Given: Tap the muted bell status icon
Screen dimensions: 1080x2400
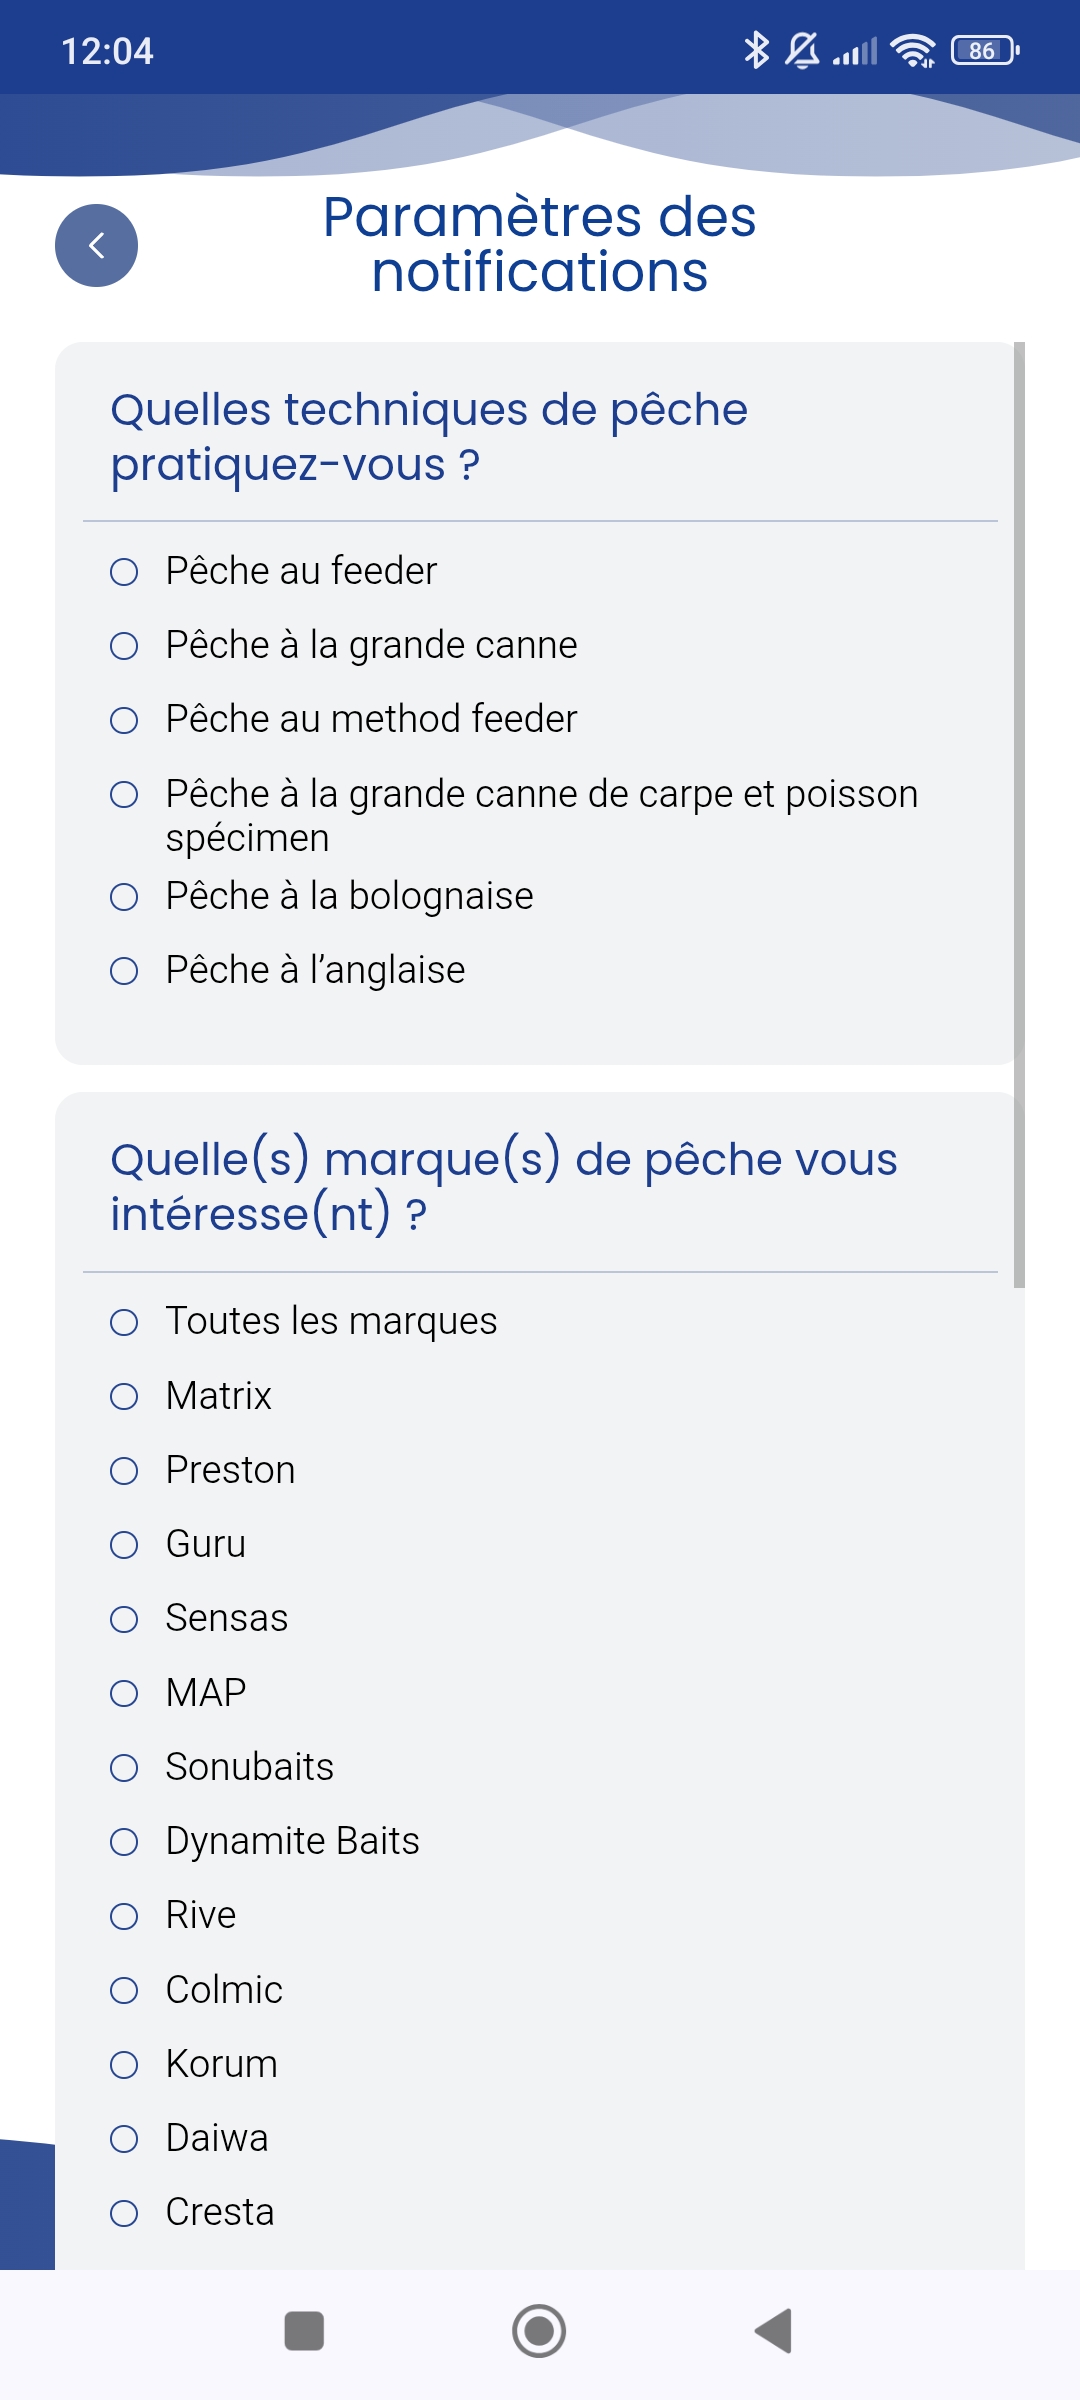Looking at the screenshot, I should 802,50.
